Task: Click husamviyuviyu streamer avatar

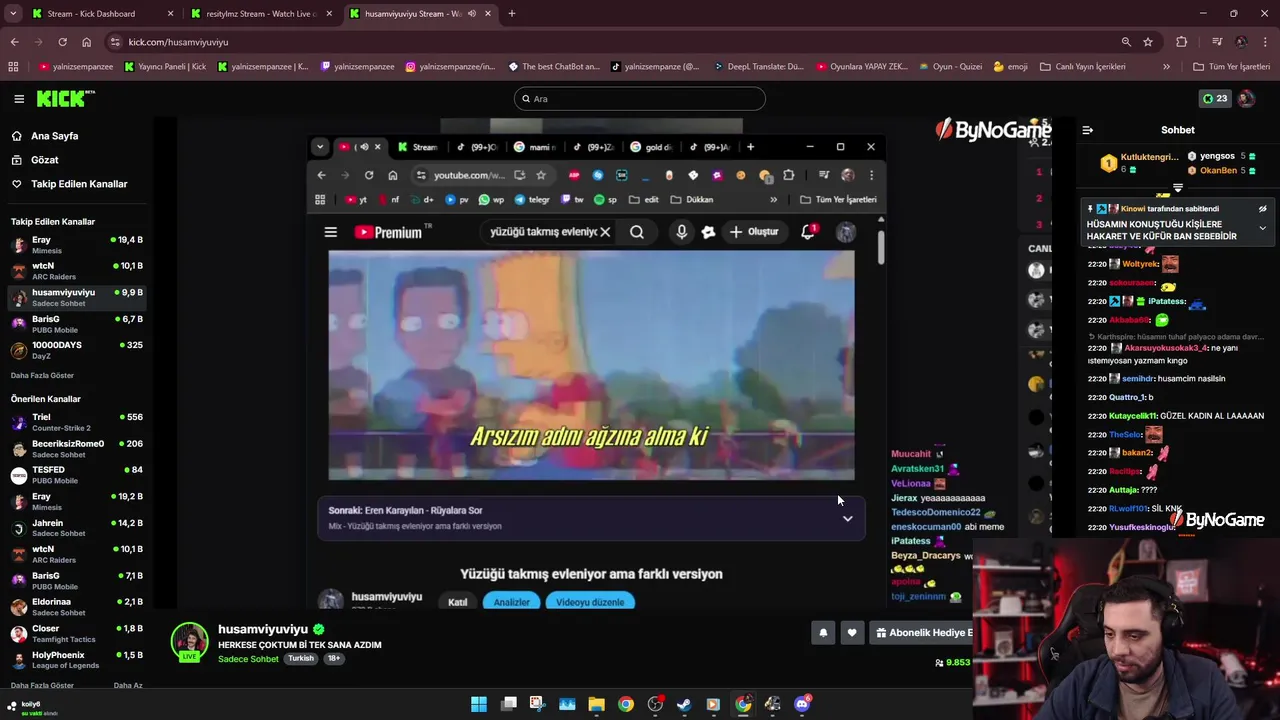Action: pos(189,641)
